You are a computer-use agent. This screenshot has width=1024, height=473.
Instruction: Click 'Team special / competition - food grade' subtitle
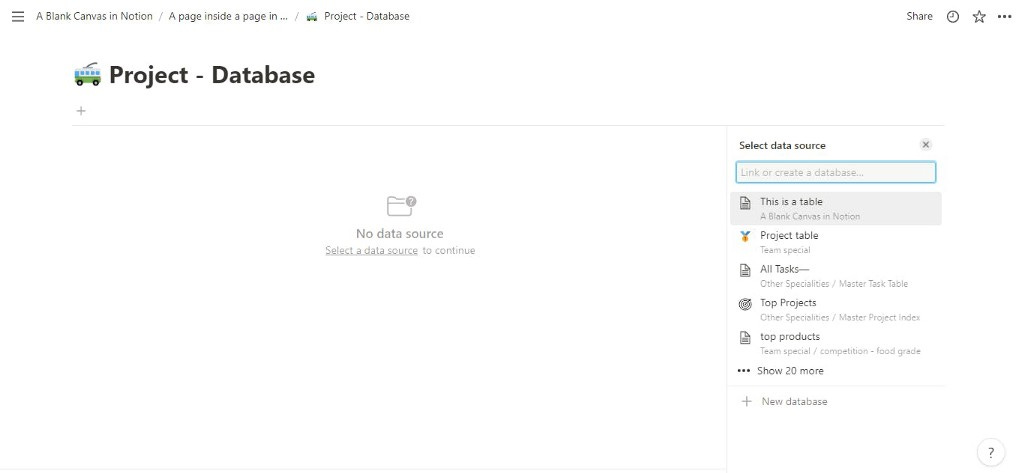pos(840,351)
